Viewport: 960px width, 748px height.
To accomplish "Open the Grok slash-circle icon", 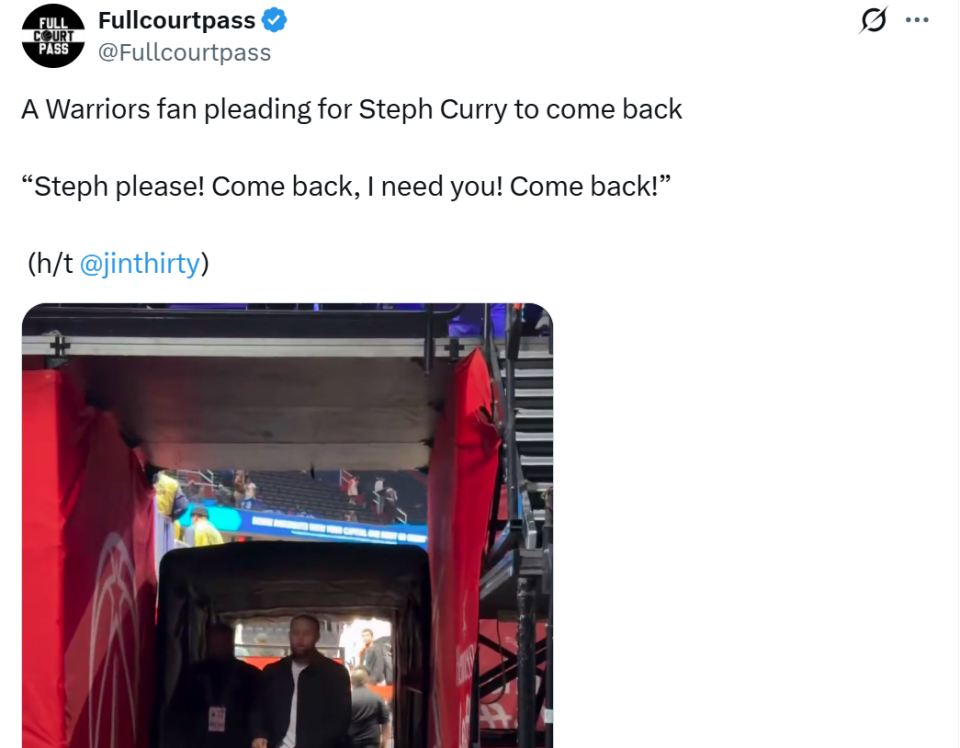I will 873,20.
